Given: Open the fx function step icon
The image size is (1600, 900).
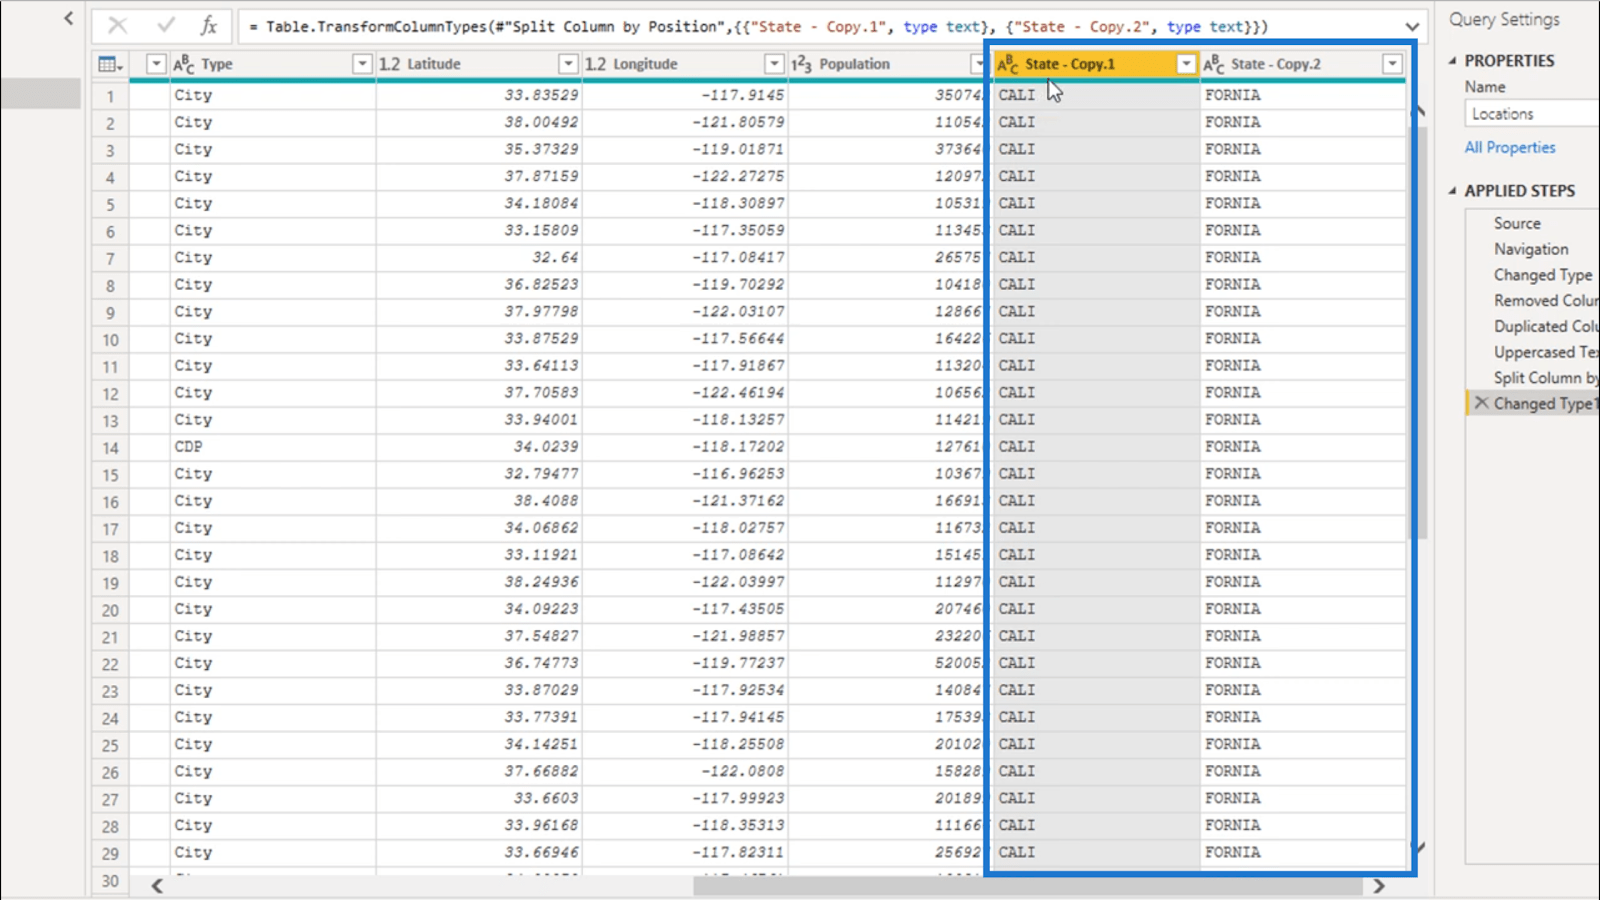Looking at the screenshot, I should (208, 26).
